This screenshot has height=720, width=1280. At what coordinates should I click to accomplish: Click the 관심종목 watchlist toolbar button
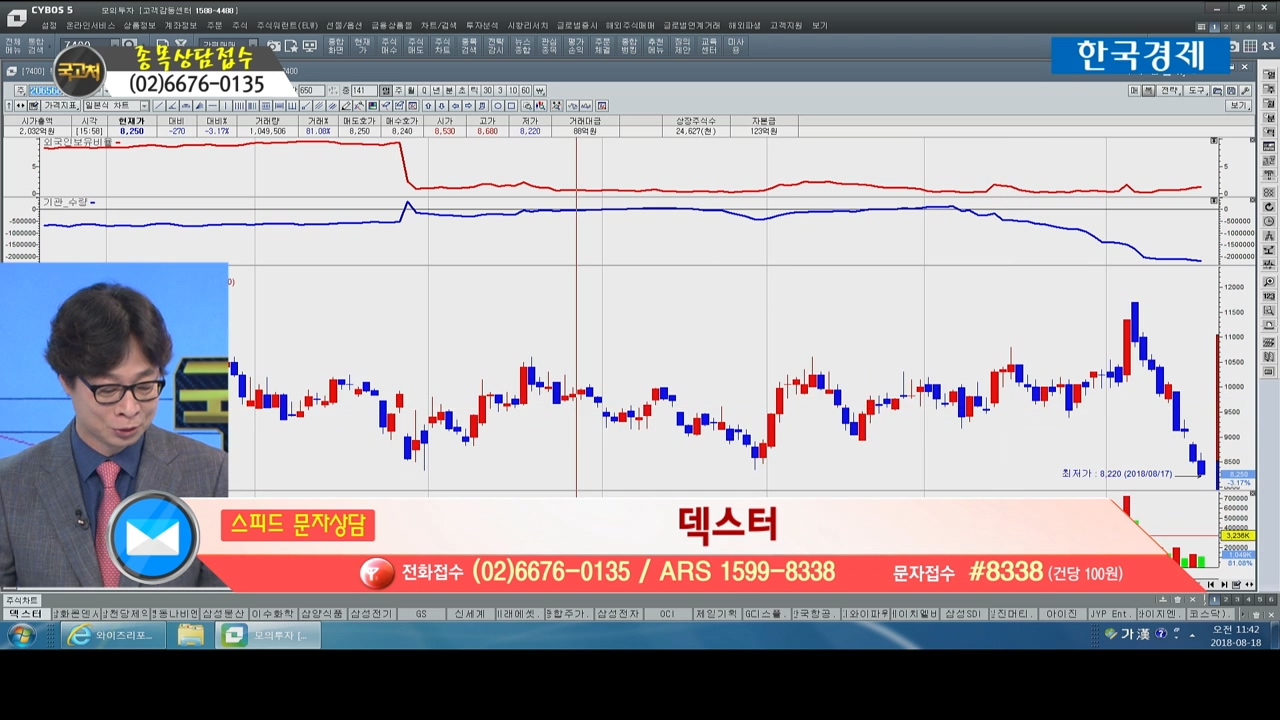point(549,46)
